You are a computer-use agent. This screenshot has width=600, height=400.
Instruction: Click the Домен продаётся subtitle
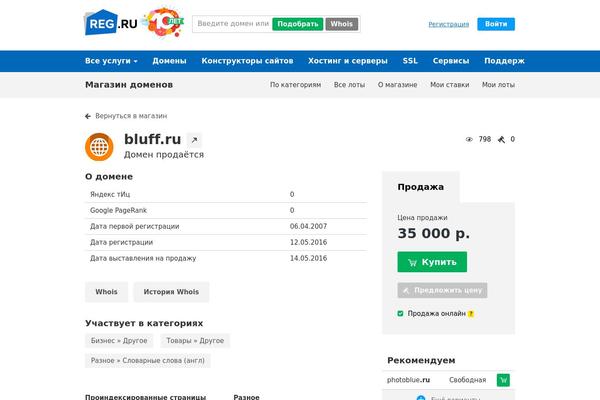(164, 155)
